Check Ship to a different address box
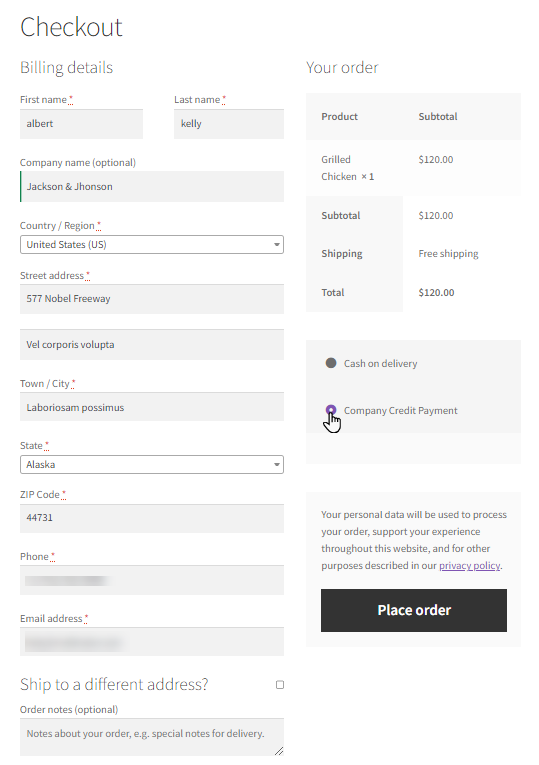 coord(280,685)
